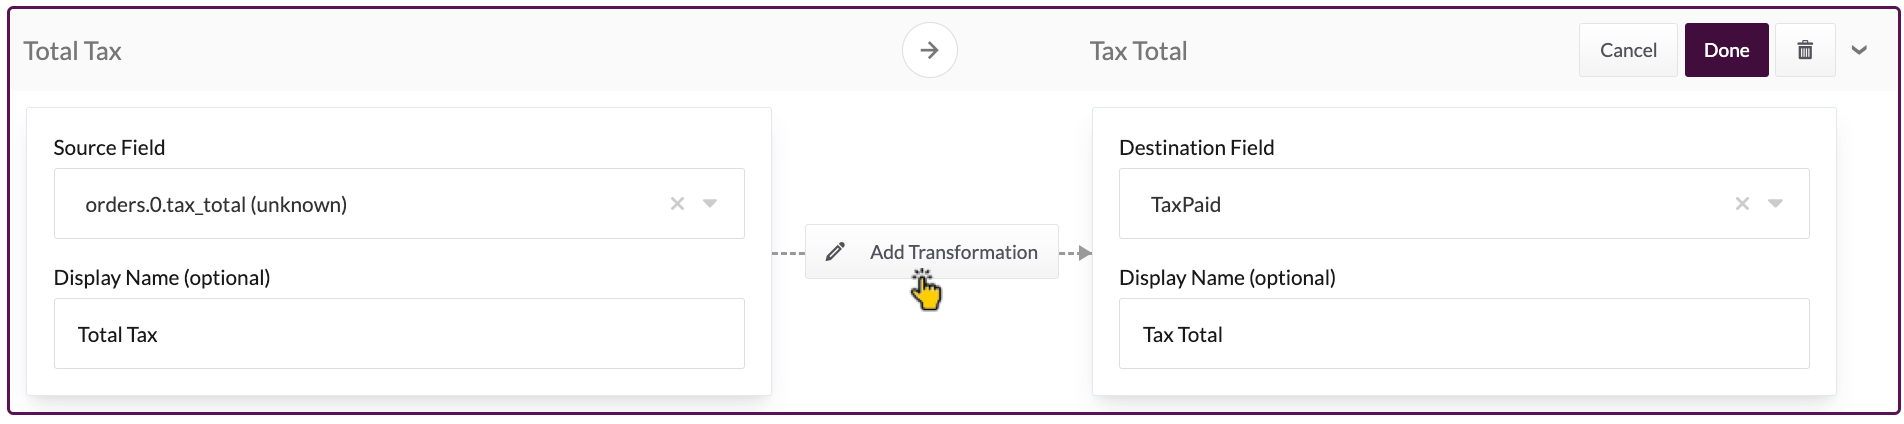Image resolution: width=1904 pixels, height=424 pixels.
Task: Click the Destination Field label
Action: [1196, 148]
